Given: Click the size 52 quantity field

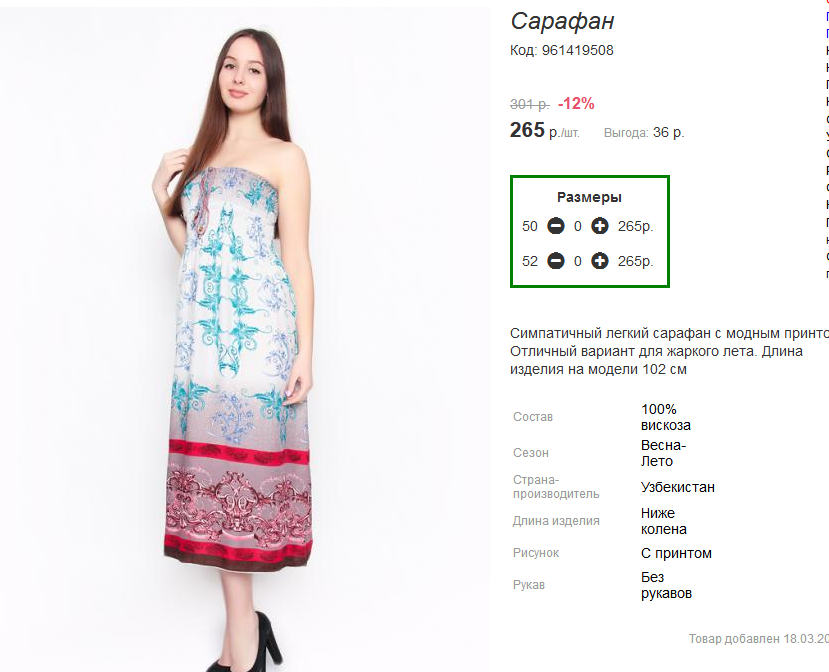Looking at the screenshot, I should 577,261.
